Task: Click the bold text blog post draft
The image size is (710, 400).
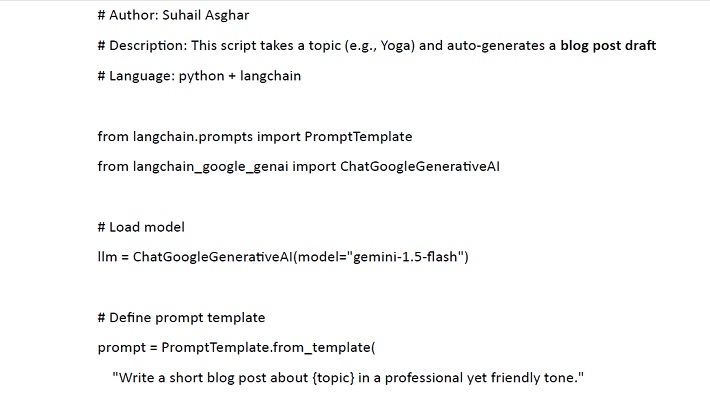Action: point(608,46)
